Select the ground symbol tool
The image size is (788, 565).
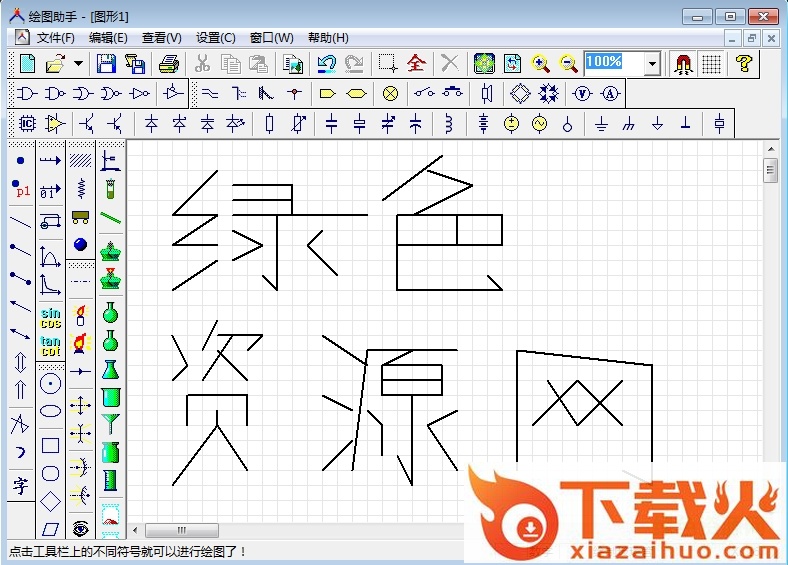[601, 124]
